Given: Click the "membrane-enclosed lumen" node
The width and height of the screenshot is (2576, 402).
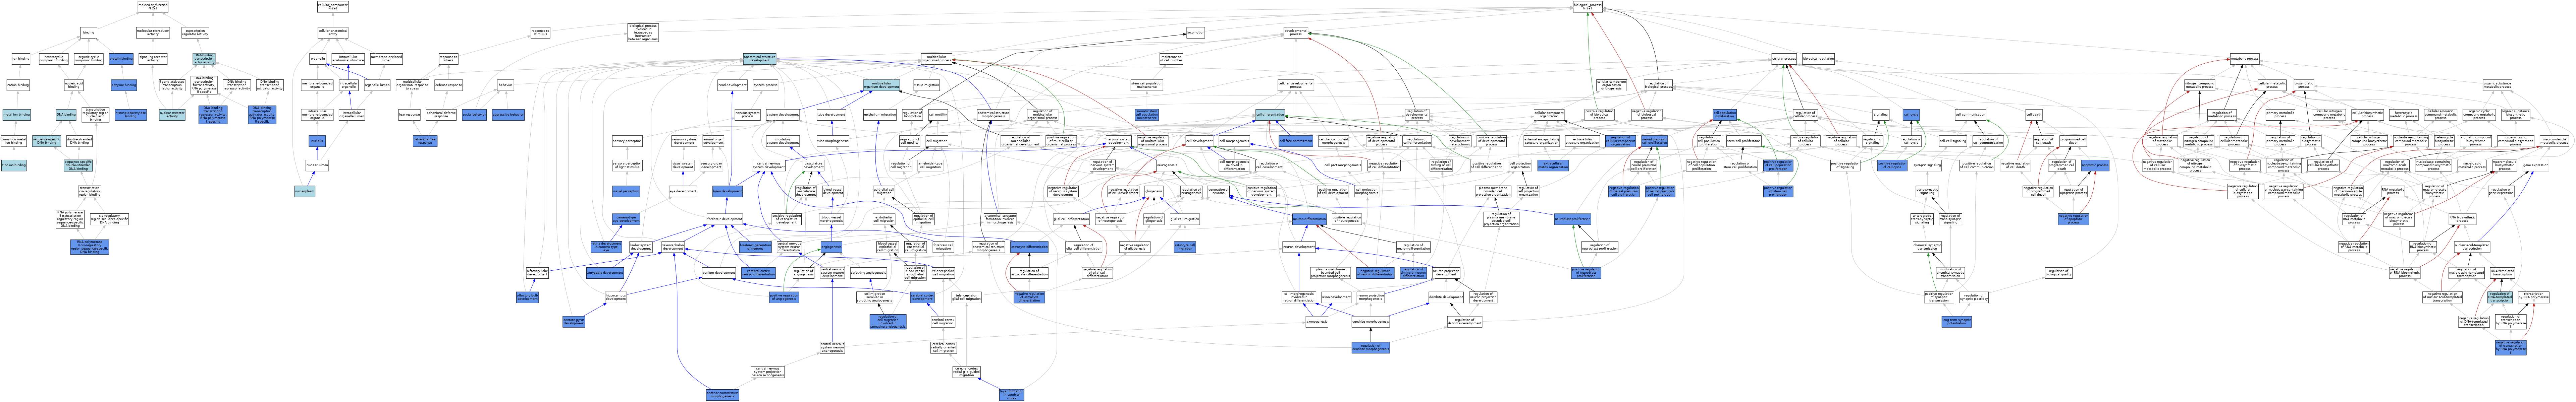Looking at the screenshot, I should [x=386, y=59].
